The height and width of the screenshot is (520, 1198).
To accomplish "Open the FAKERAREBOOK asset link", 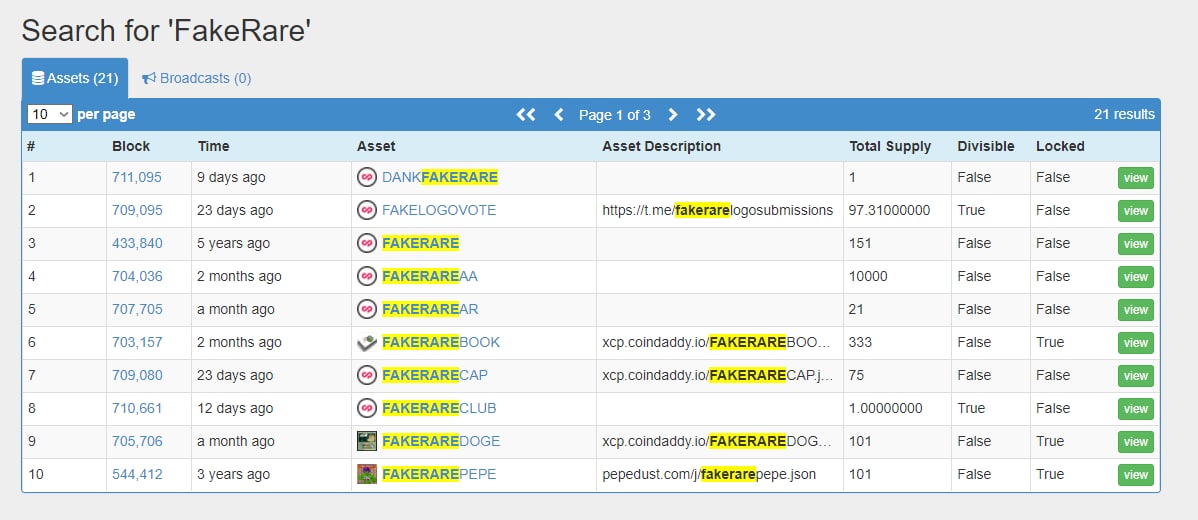I will coord(441,342).
